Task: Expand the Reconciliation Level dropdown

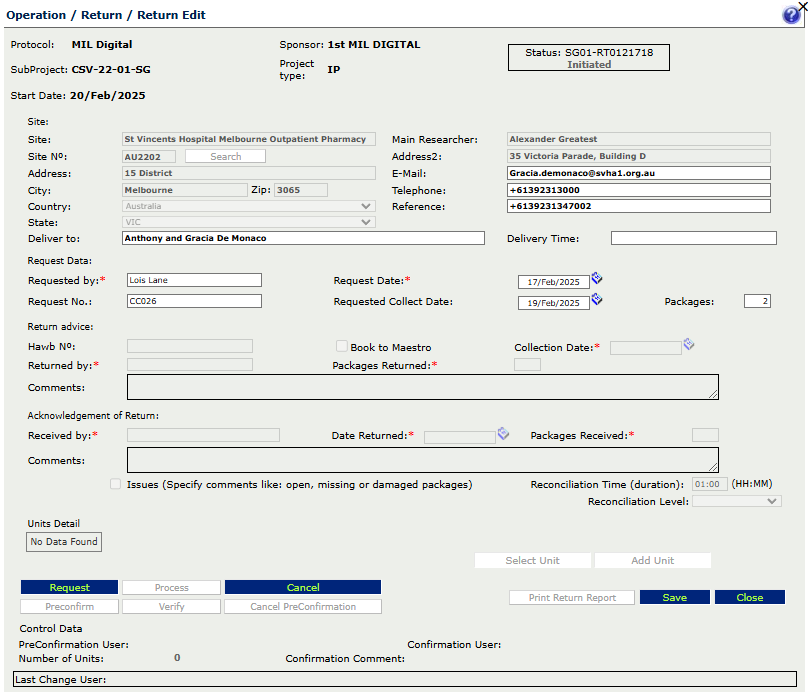Action: click(x=737, y=501)
